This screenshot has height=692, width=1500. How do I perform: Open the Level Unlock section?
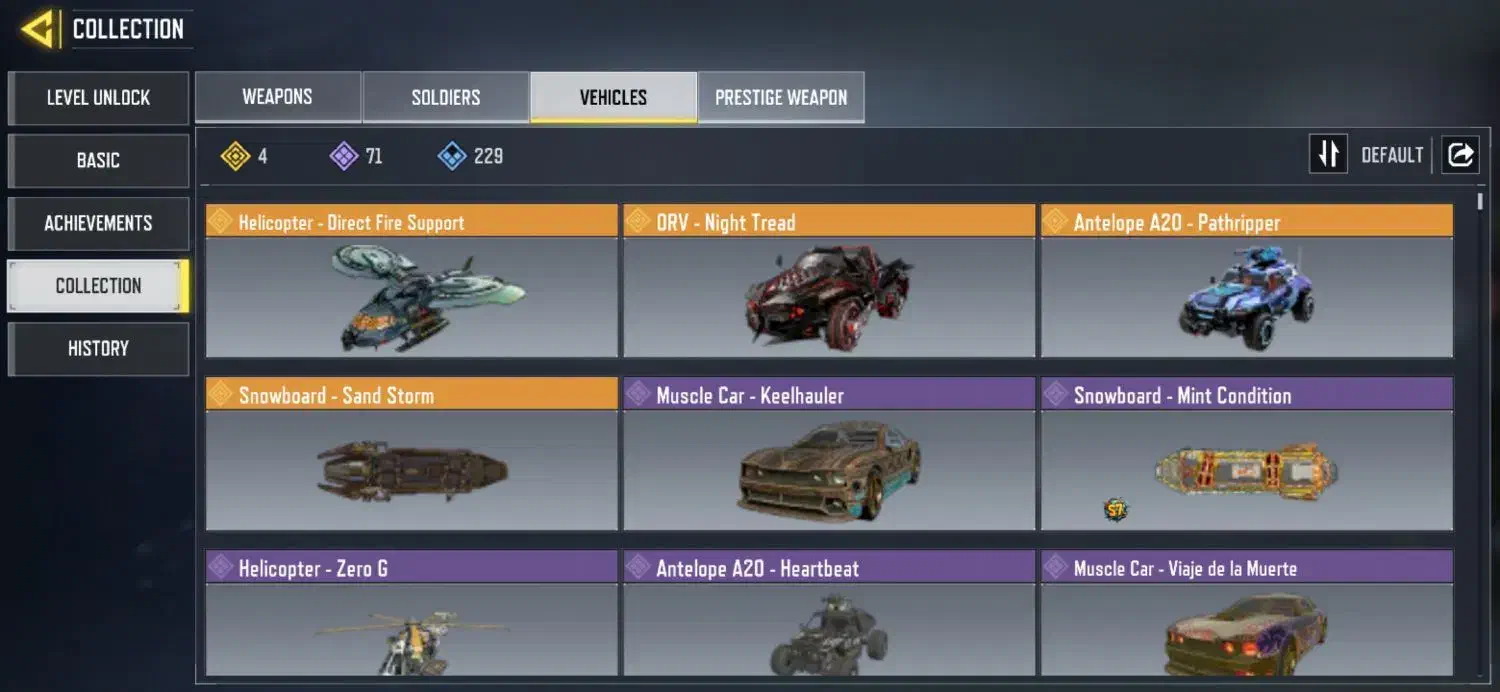point(98,98)
